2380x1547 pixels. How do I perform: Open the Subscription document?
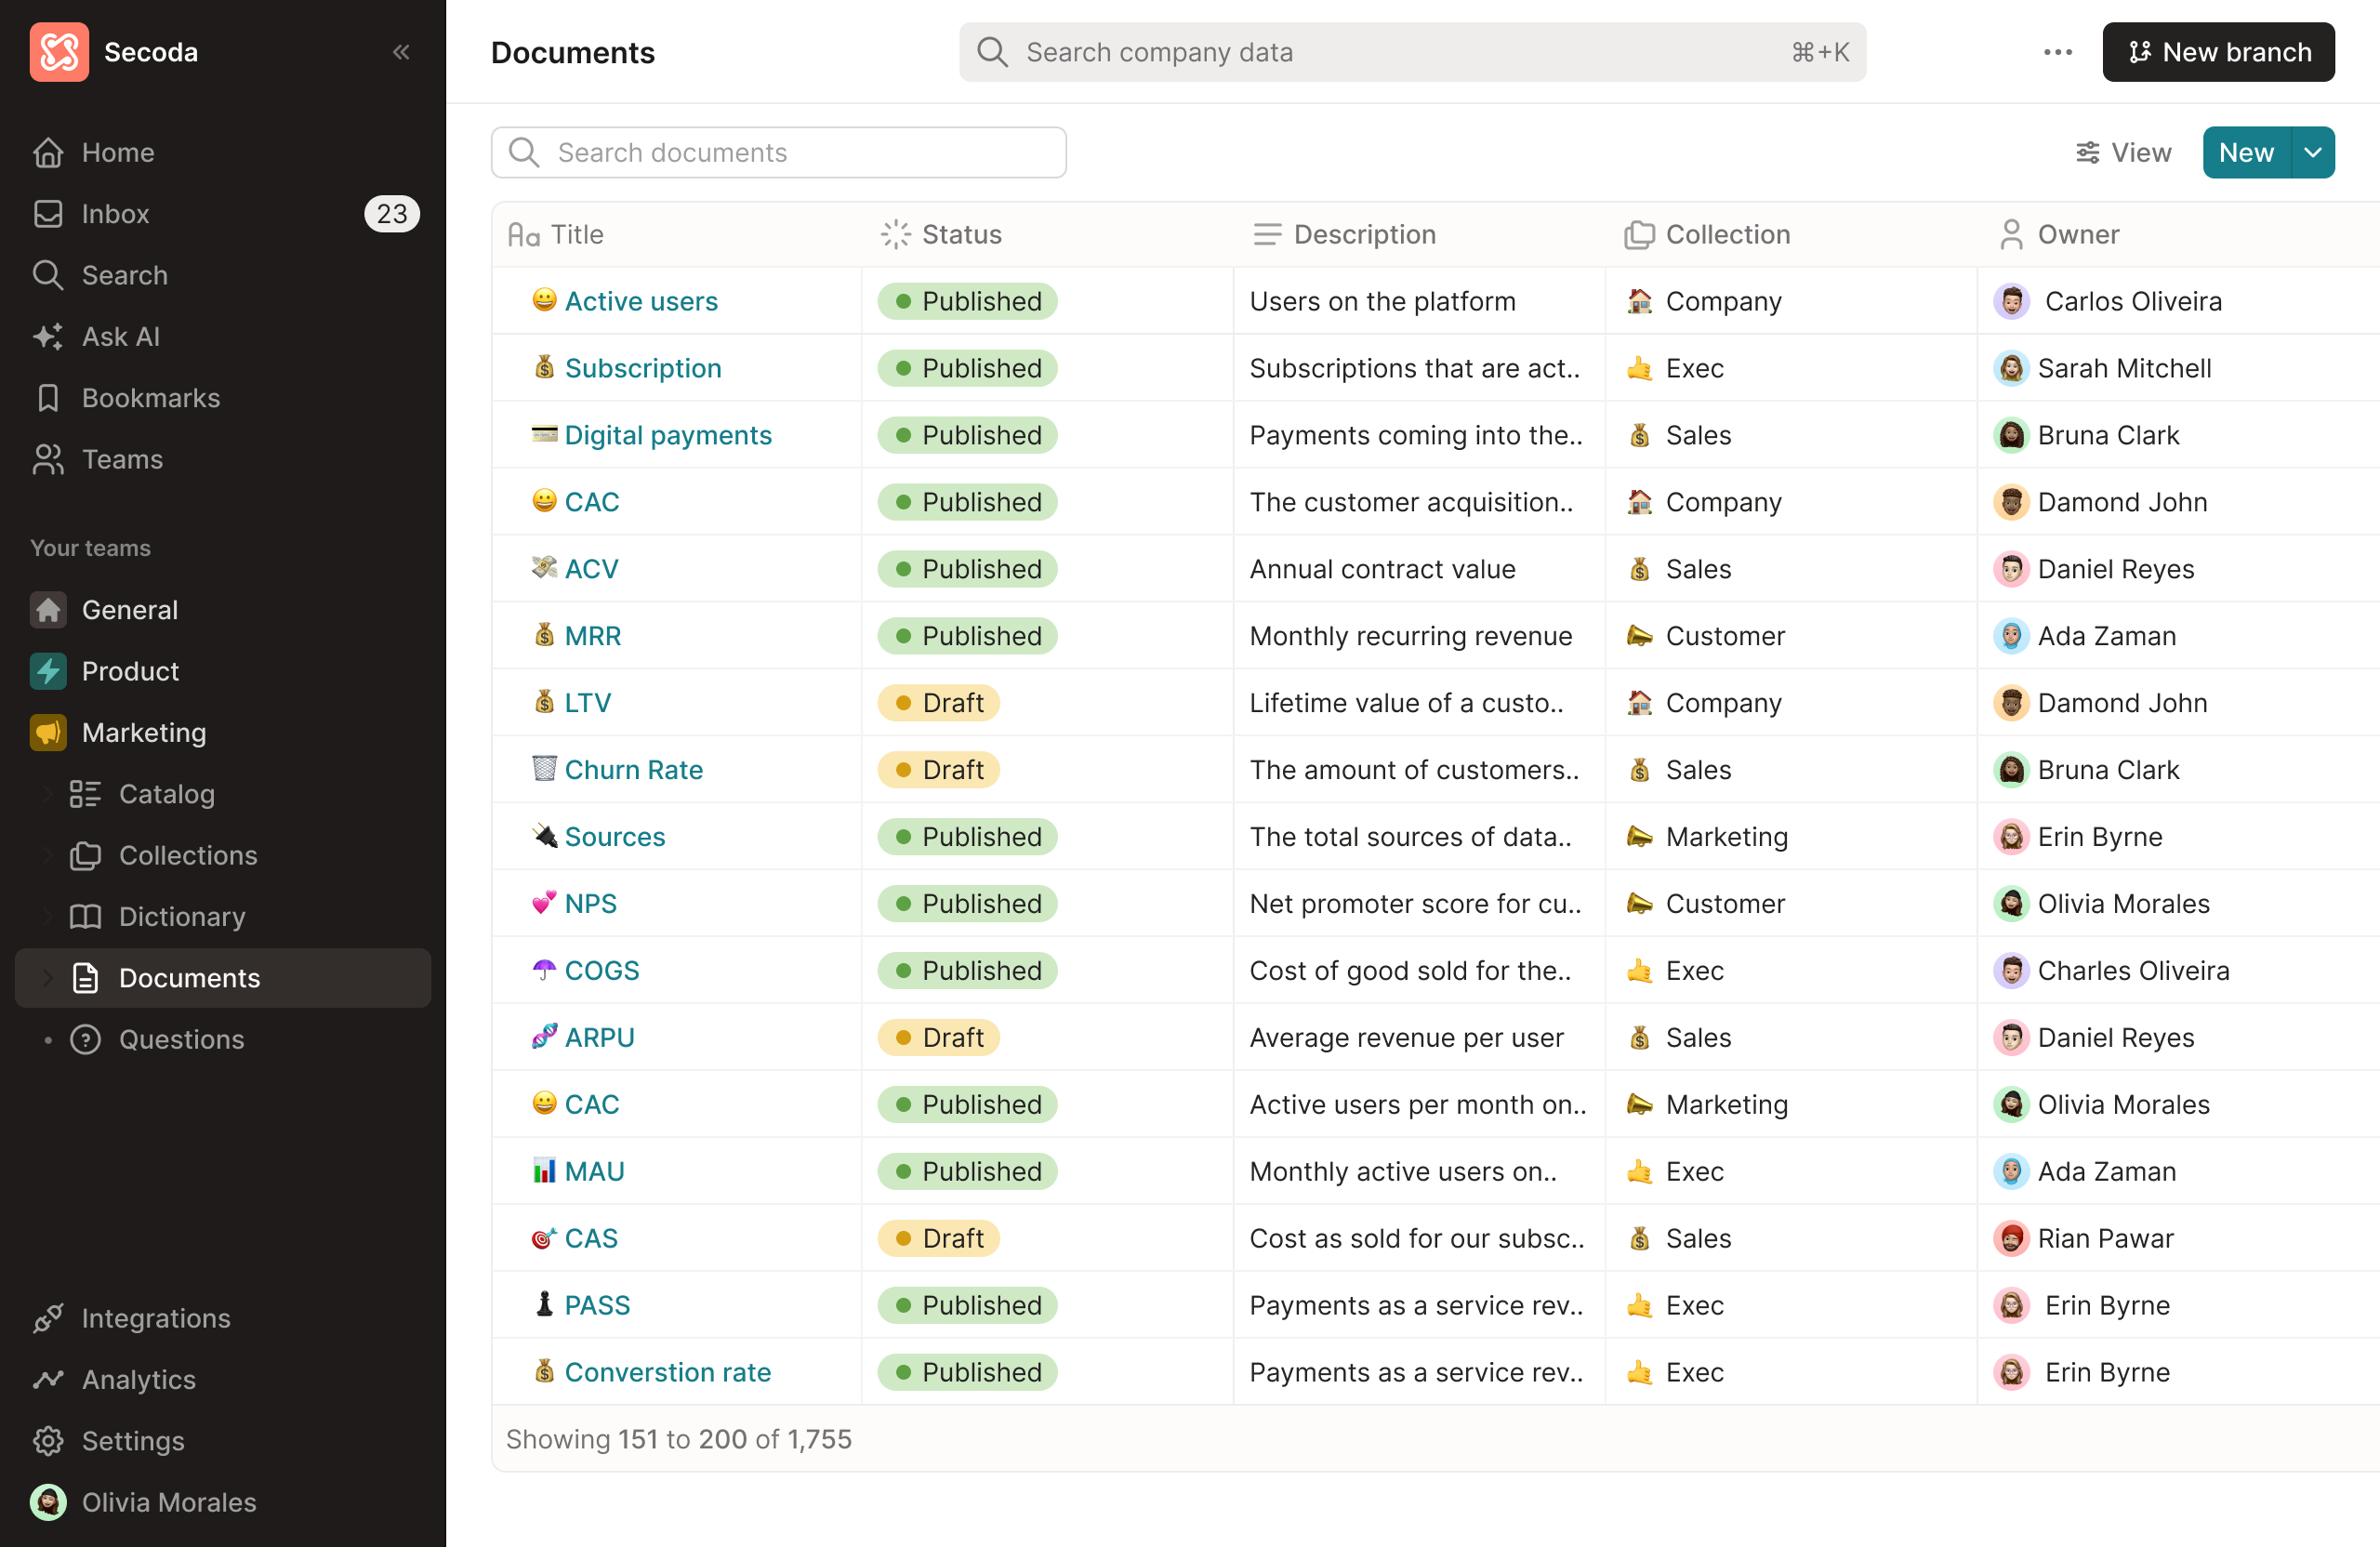click(643, 368)
